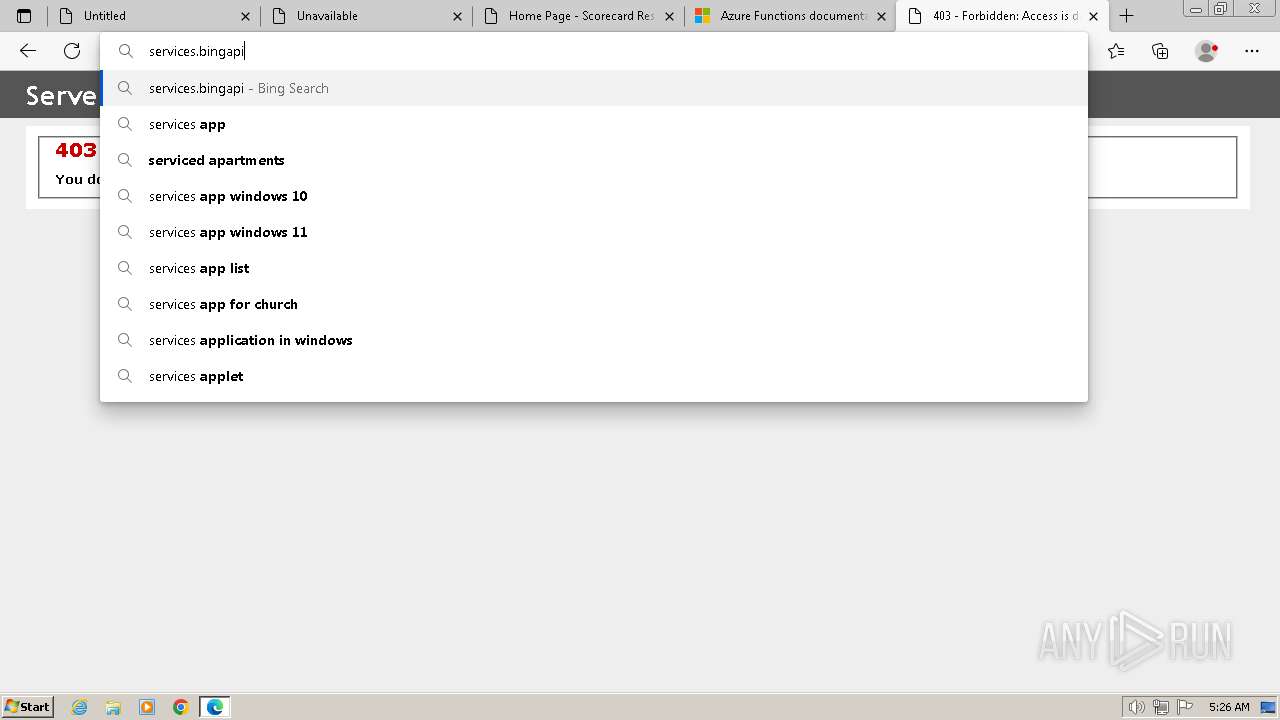Open Action Center flag icon
1280x720 pixels.
pyautogui.click(x=1185, y=707)
